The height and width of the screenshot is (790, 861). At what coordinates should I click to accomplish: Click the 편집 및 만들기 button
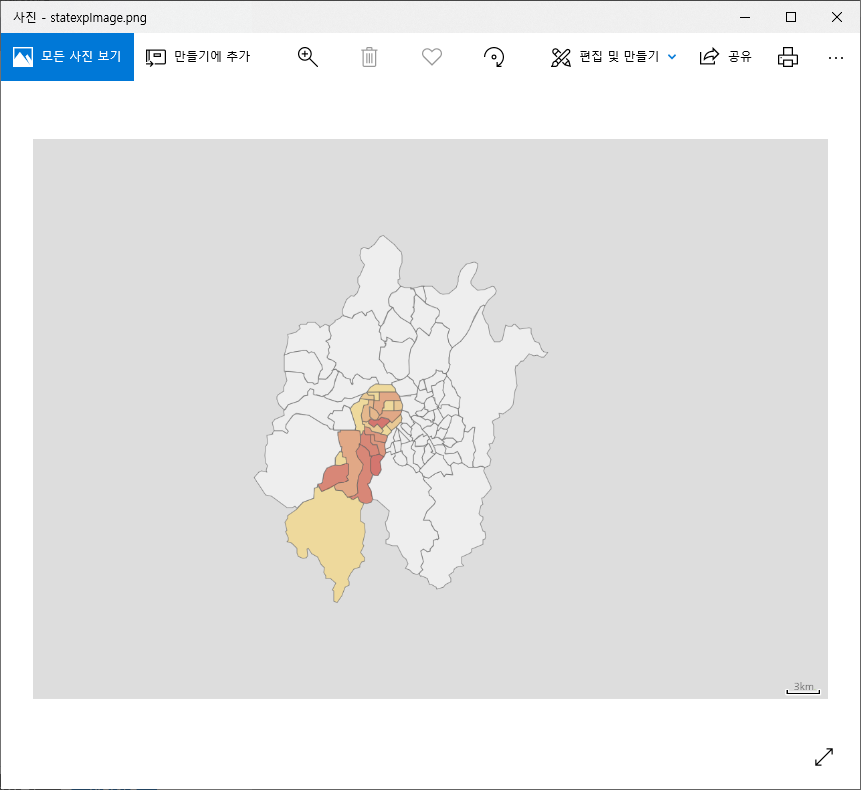click(613, 56)
